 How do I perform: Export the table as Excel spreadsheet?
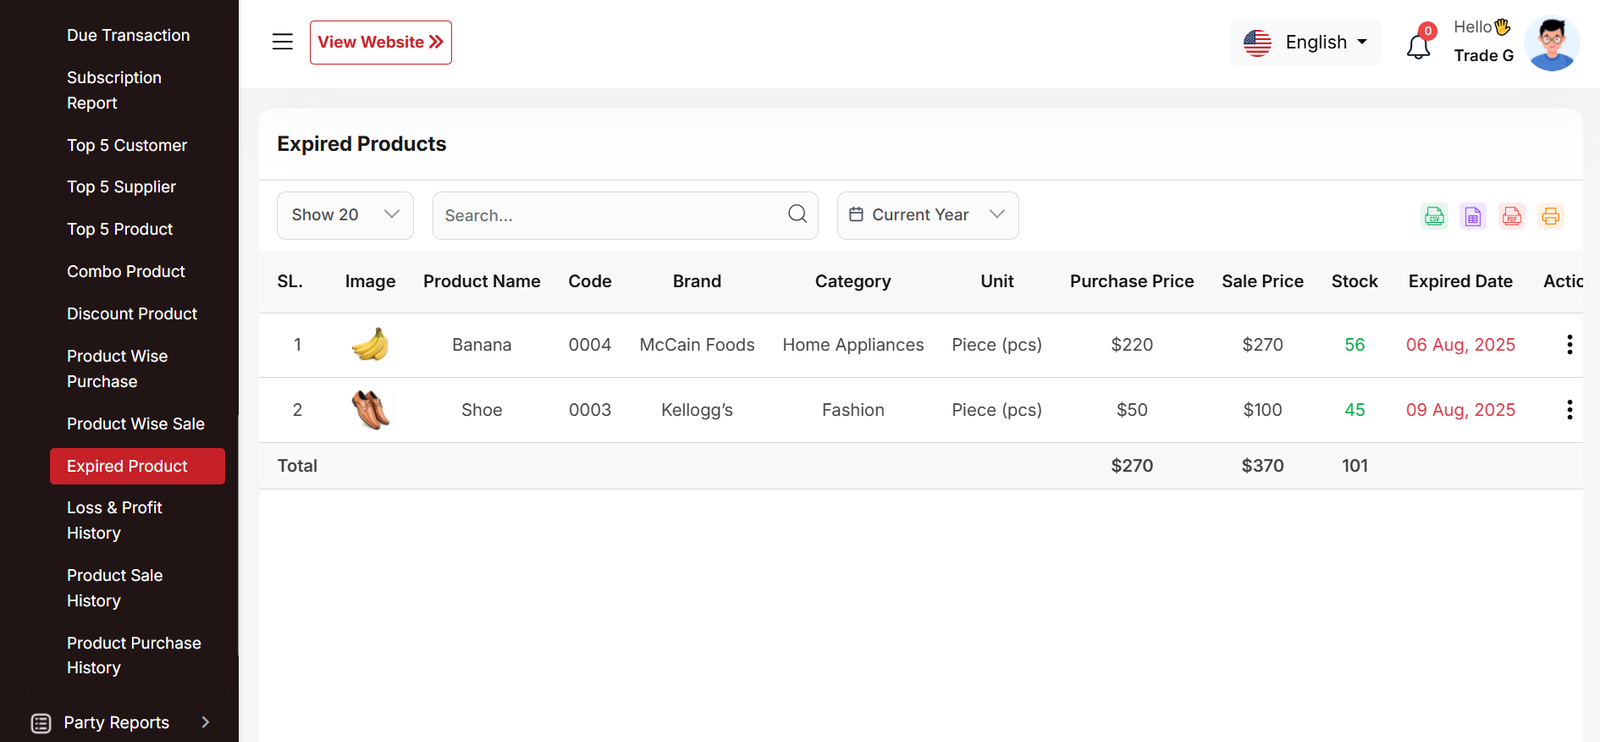[1473, 216]
